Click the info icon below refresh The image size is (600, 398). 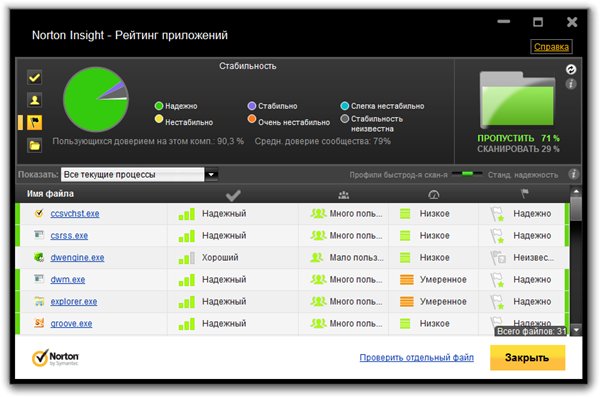point(571,84)
